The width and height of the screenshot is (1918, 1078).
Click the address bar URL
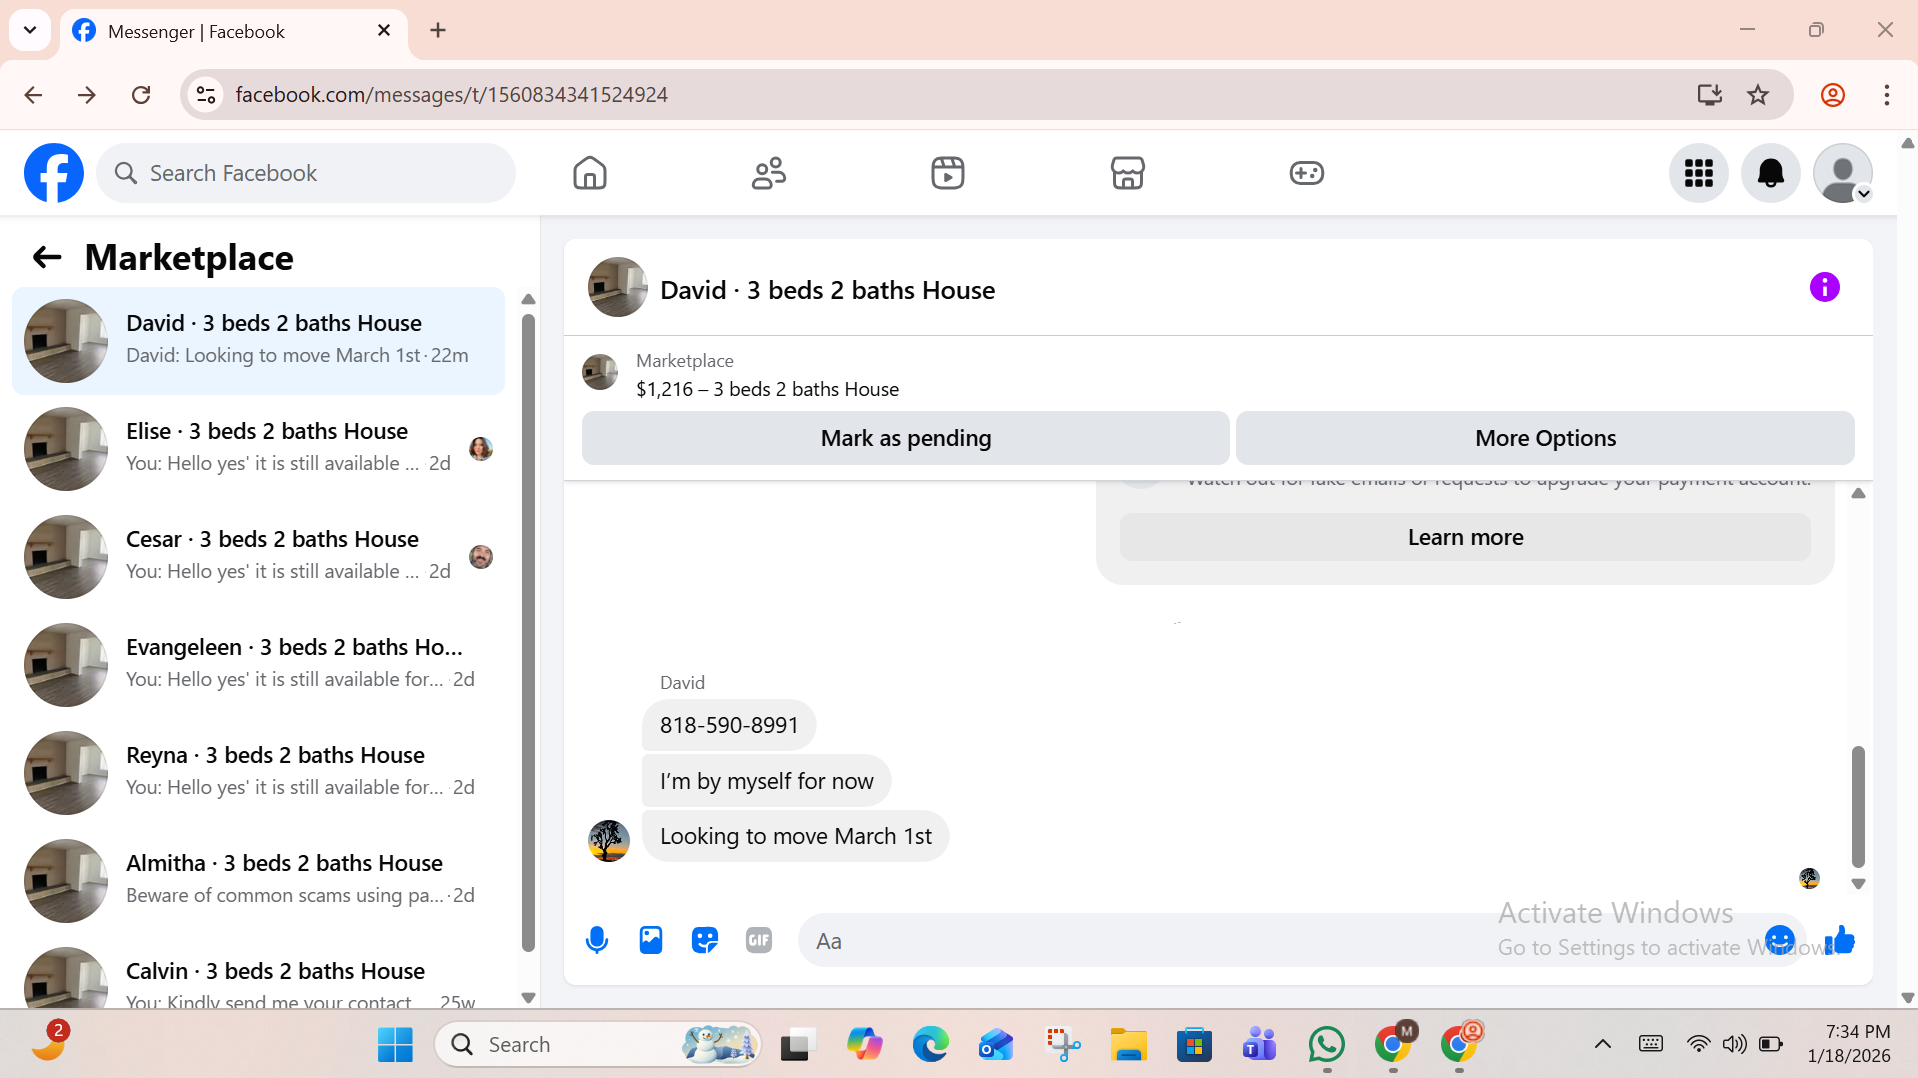coord(452,95)
